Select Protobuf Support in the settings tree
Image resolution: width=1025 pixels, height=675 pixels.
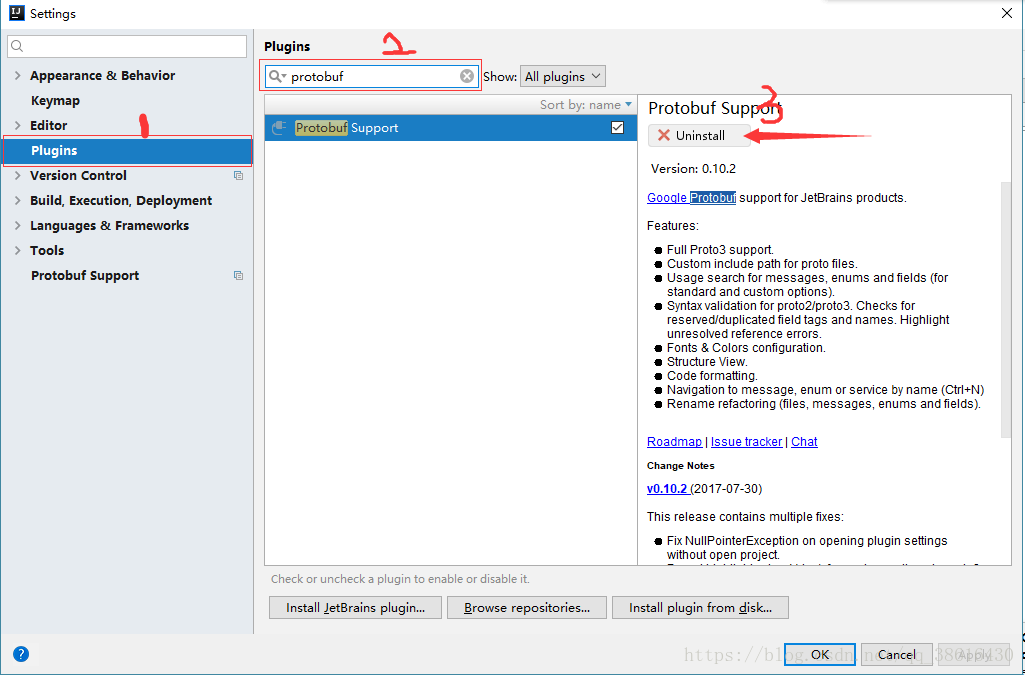85,276
